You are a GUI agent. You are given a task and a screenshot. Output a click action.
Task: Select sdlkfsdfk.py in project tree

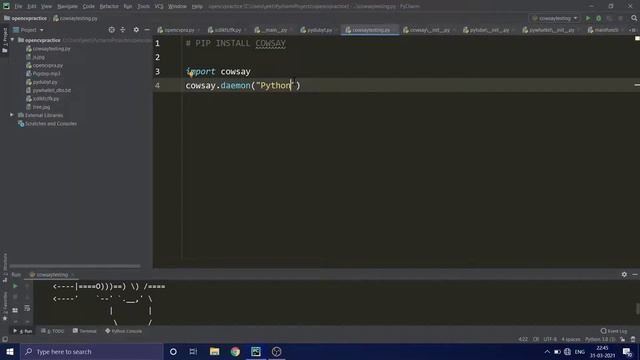(42, 99)
